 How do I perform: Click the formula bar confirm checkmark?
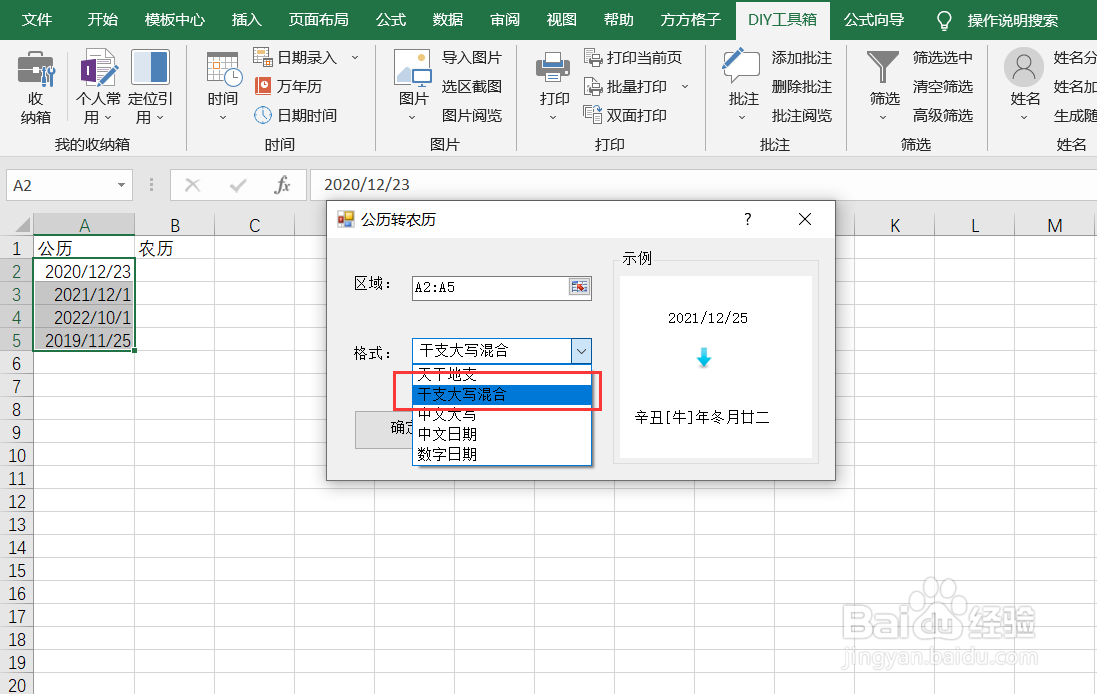click(238, 185)
